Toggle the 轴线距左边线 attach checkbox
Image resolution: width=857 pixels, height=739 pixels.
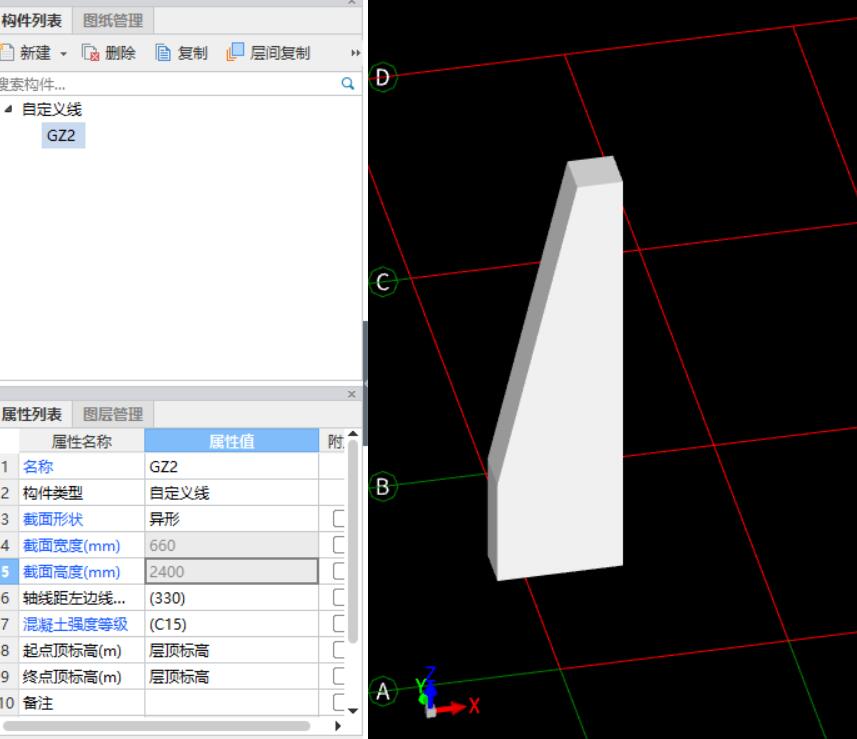339,597
